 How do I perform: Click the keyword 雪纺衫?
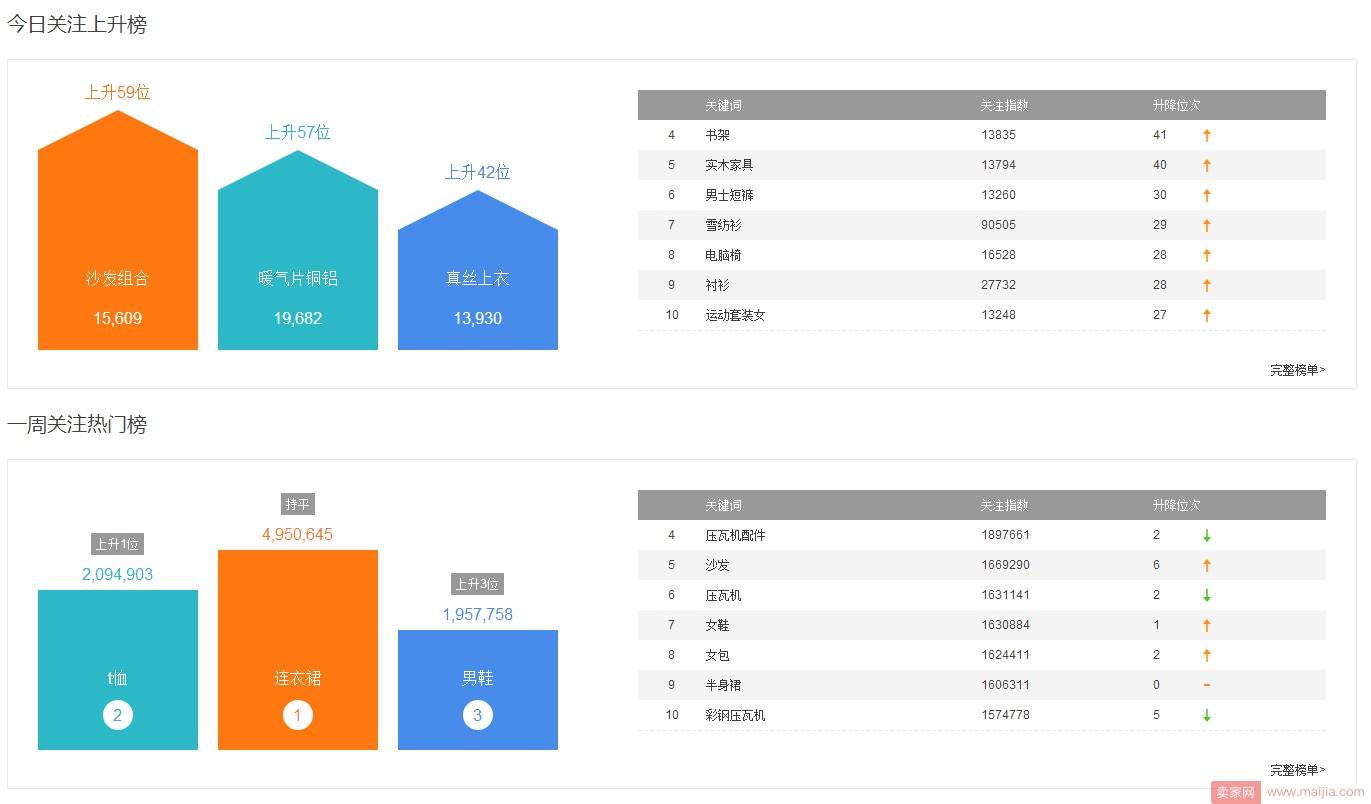723,225
